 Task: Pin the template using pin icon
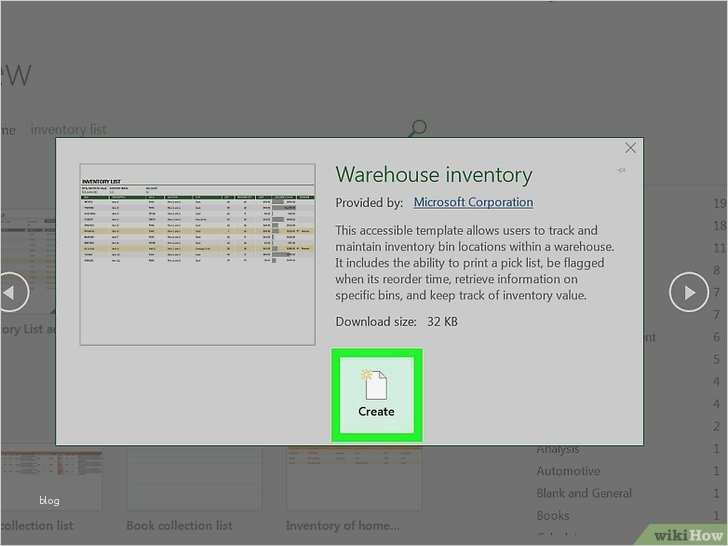click(x=621, y=170)
